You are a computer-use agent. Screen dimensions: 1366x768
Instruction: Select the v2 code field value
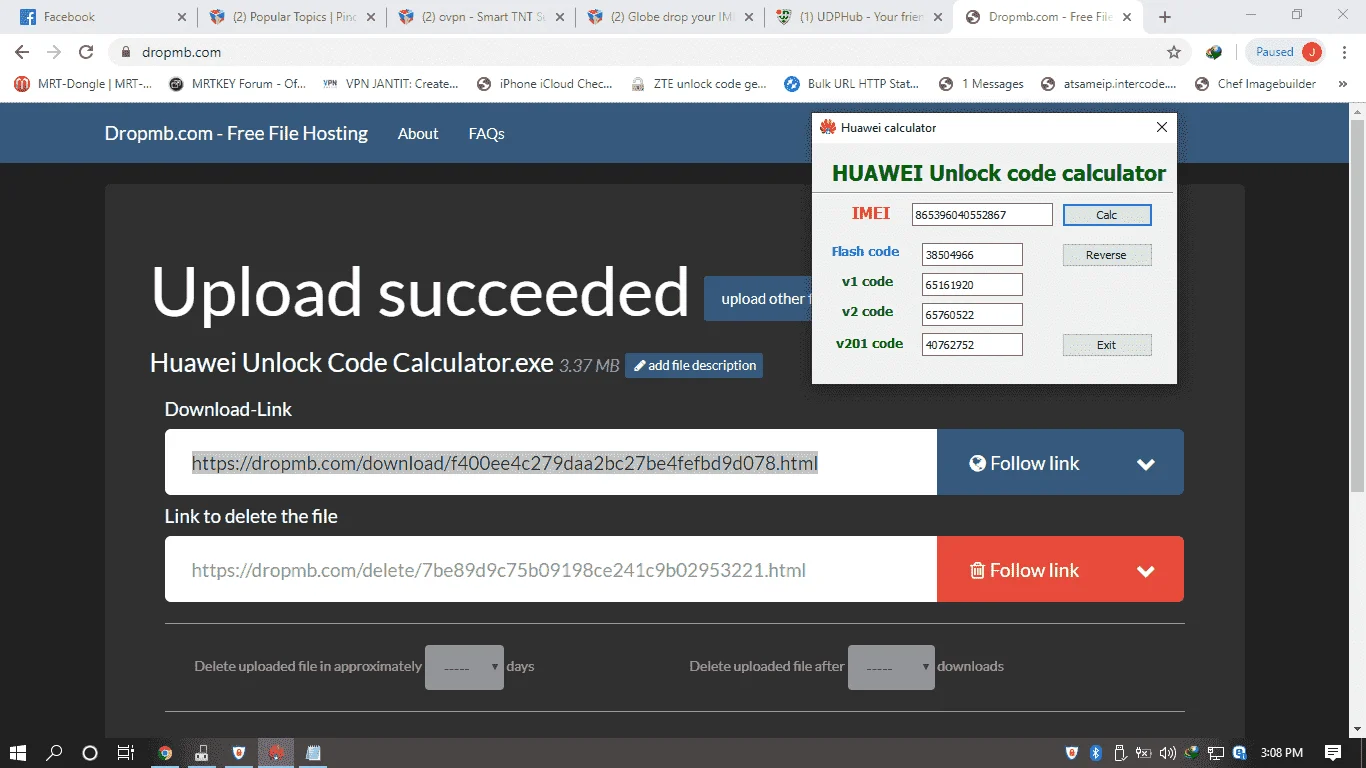972,315
